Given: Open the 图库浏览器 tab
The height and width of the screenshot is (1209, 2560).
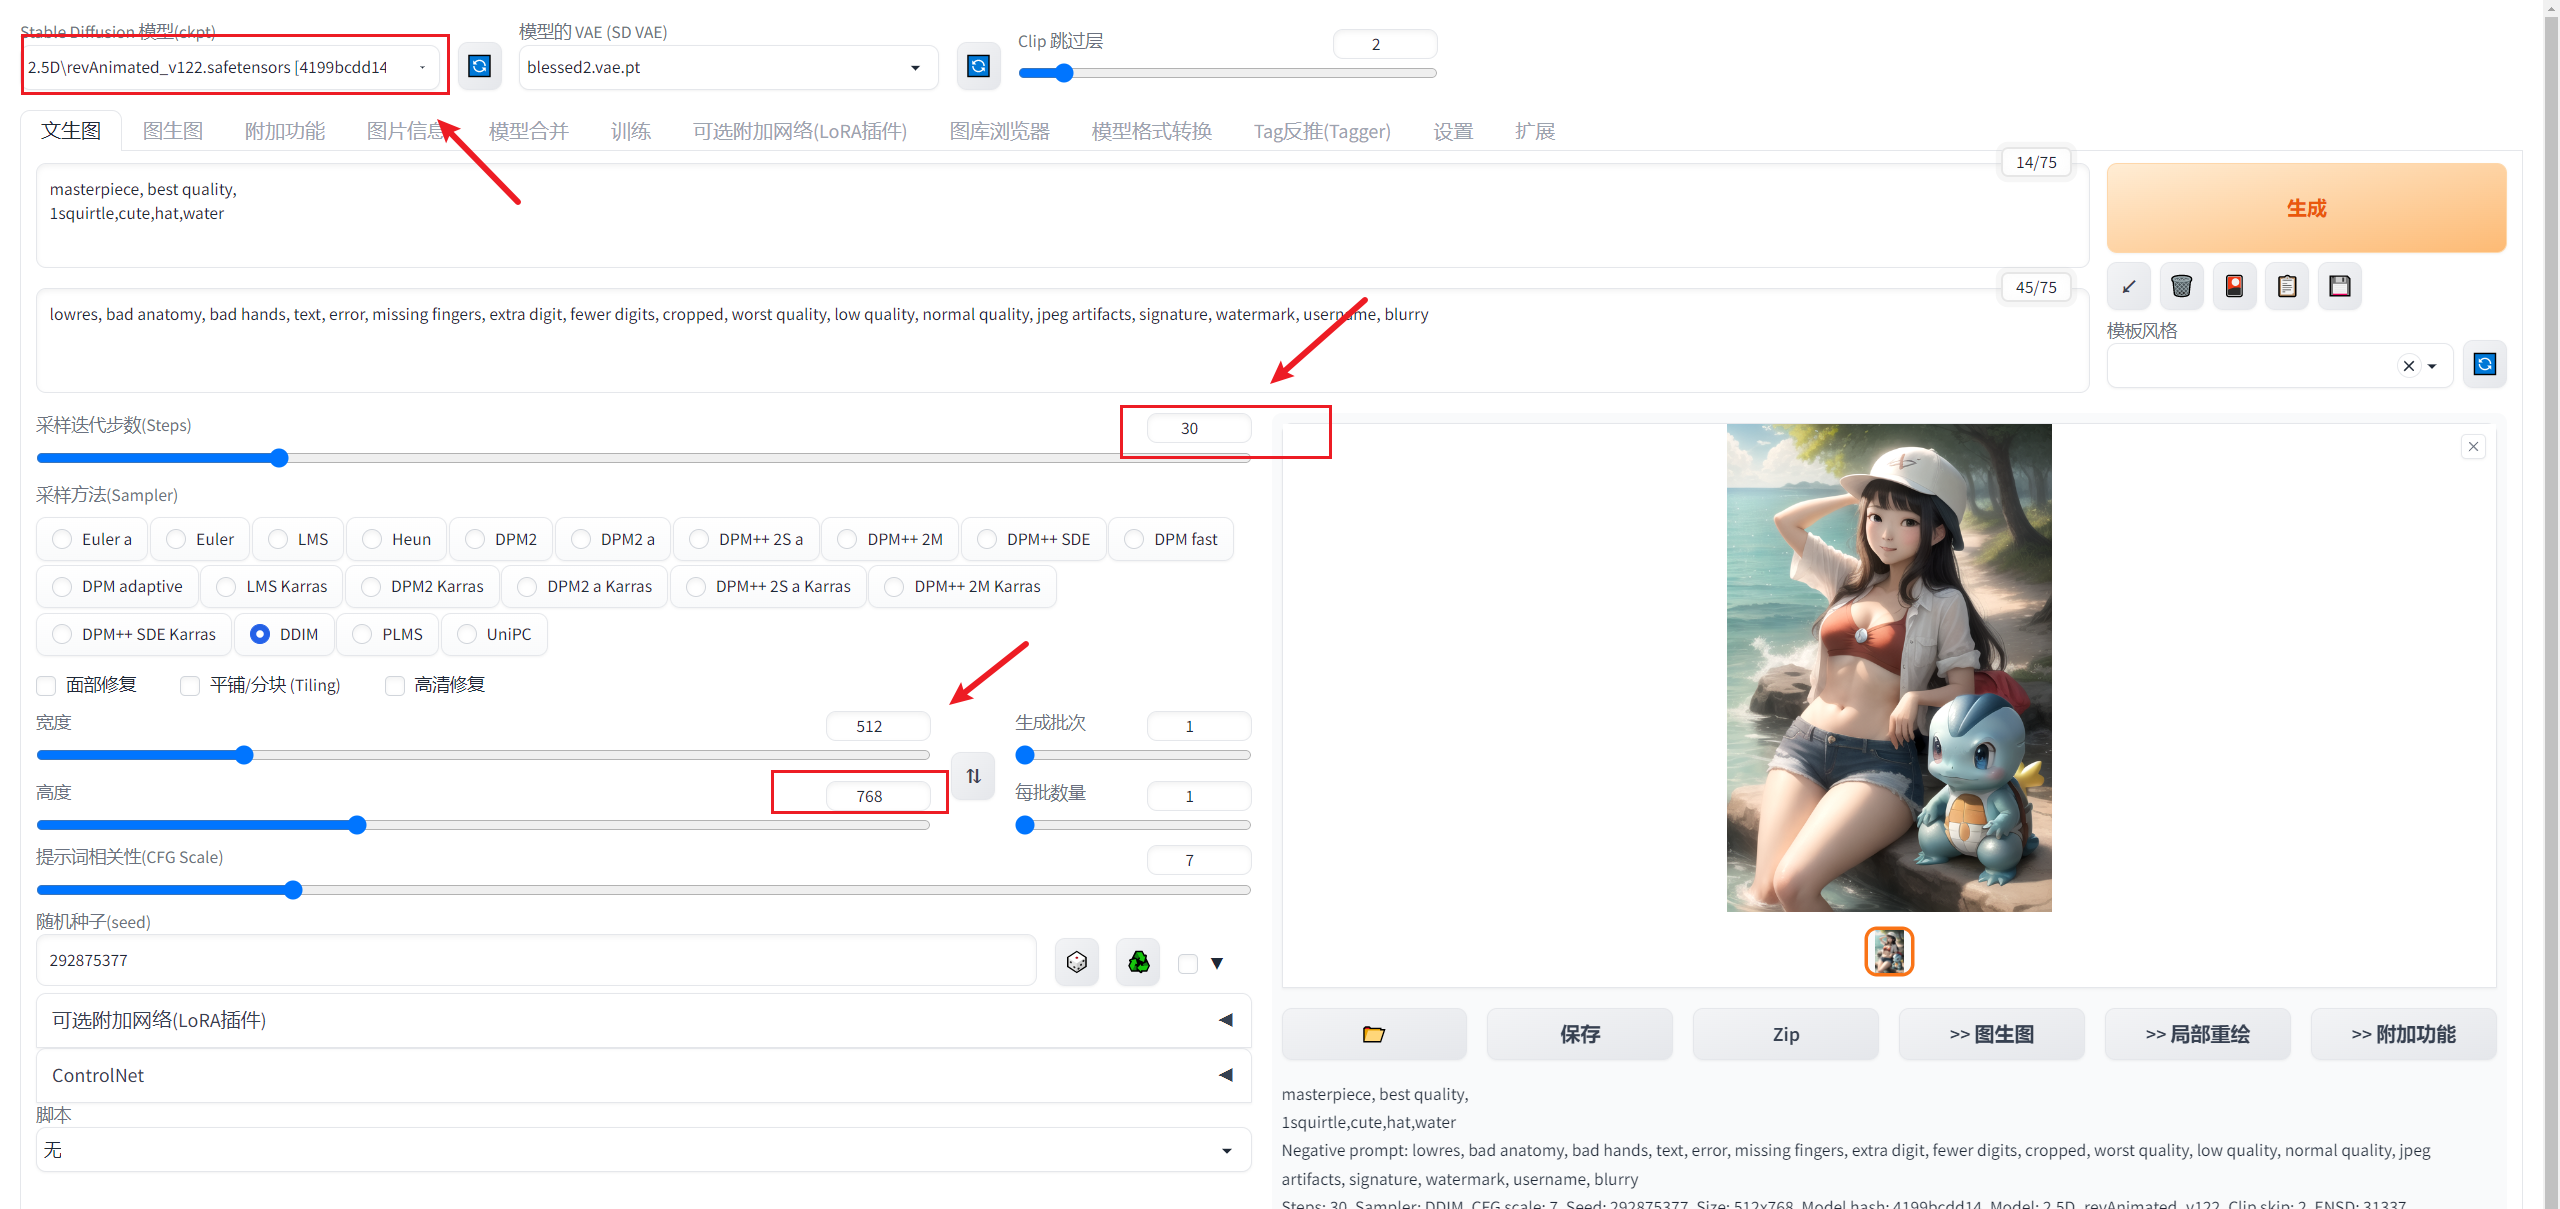Looking at the screenshot, I should [x=1000, y=131].
